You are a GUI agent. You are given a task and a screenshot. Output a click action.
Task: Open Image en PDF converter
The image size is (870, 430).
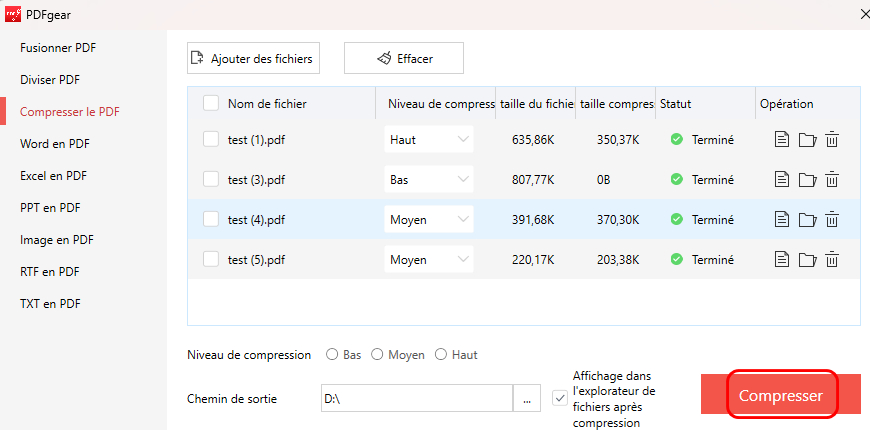57,240
